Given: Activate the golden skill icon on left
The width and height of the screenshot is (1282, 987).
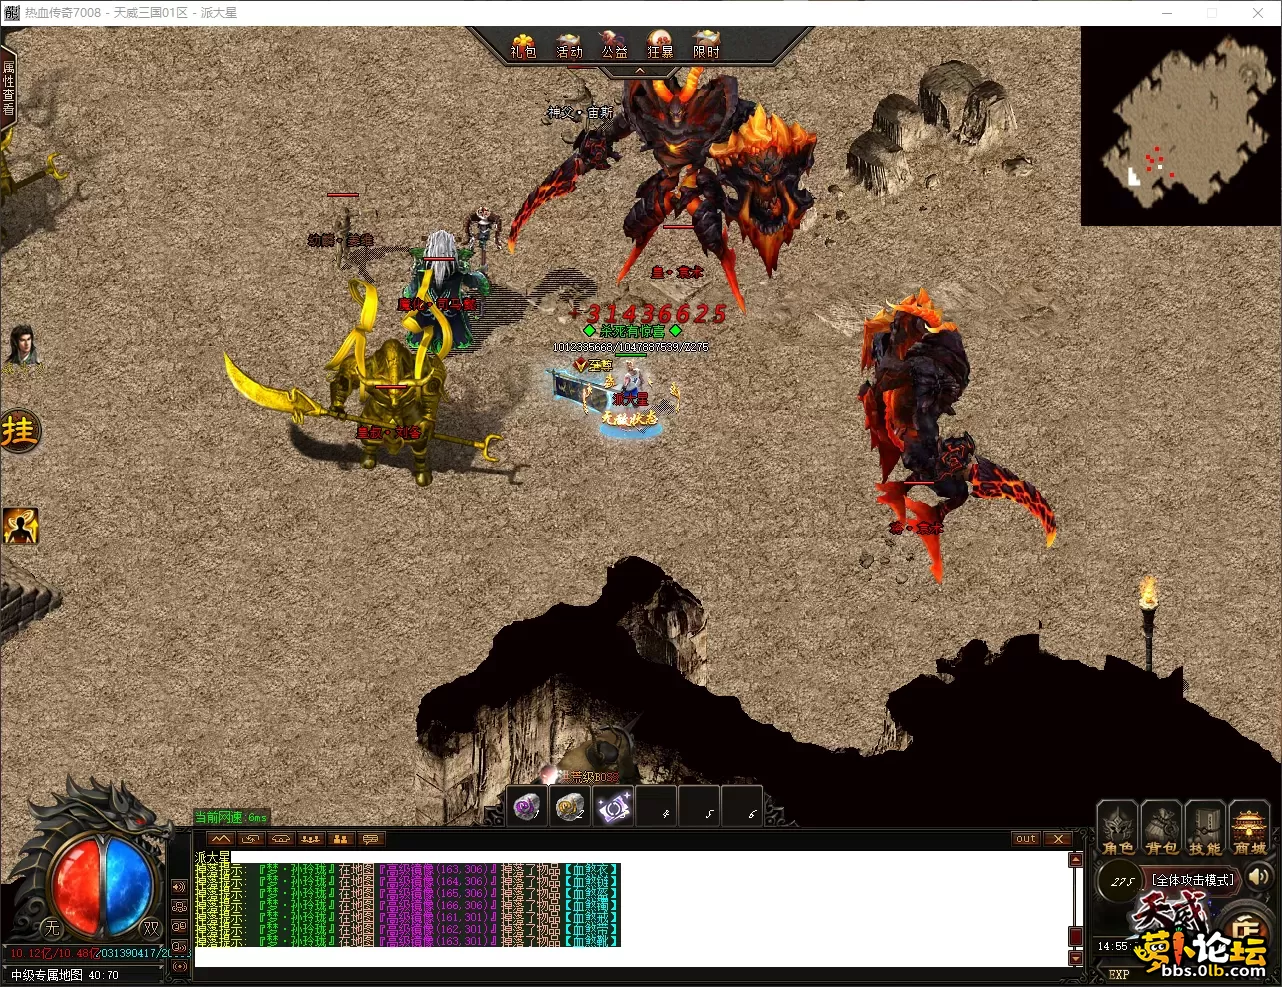Looking at the screenshot, I should click(20, 526).
